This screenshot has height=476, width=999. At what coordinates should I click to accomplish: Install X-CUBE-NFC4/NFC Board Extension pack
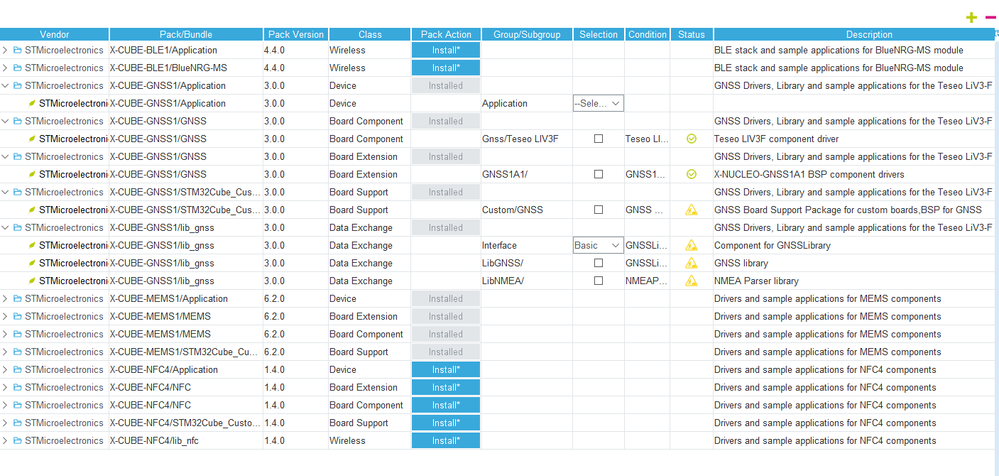tap(446, 387)
